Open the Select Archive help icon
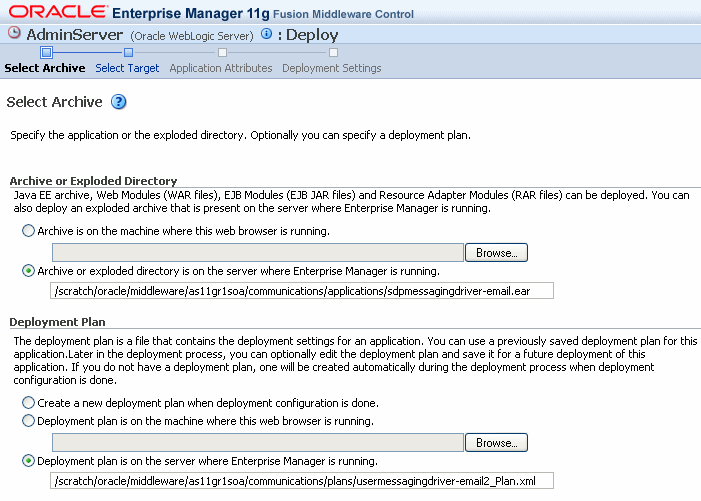 [118, 102]
